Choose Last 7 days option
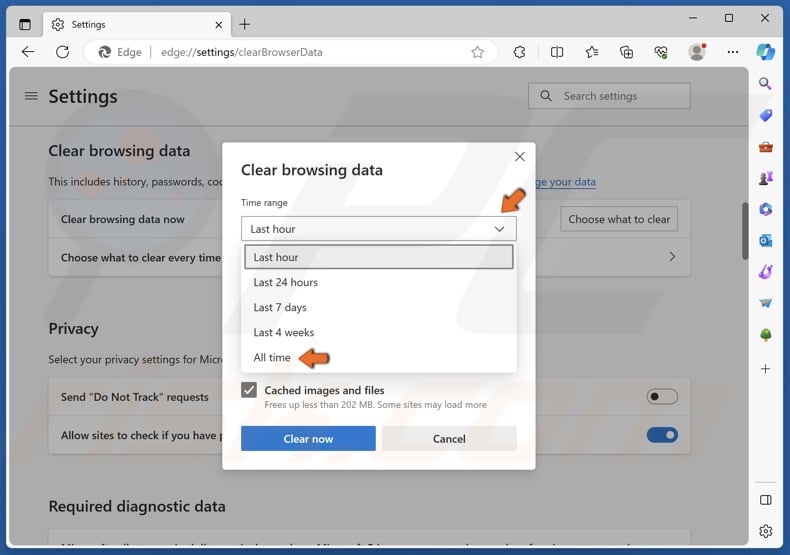Screen dimensions: 790x555 click(x=280, y=307)
